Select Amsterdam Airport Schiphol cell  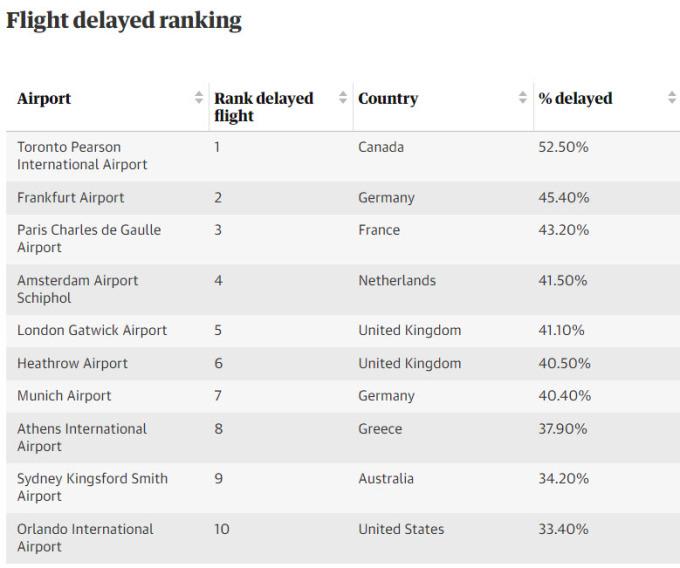[78, 289]
